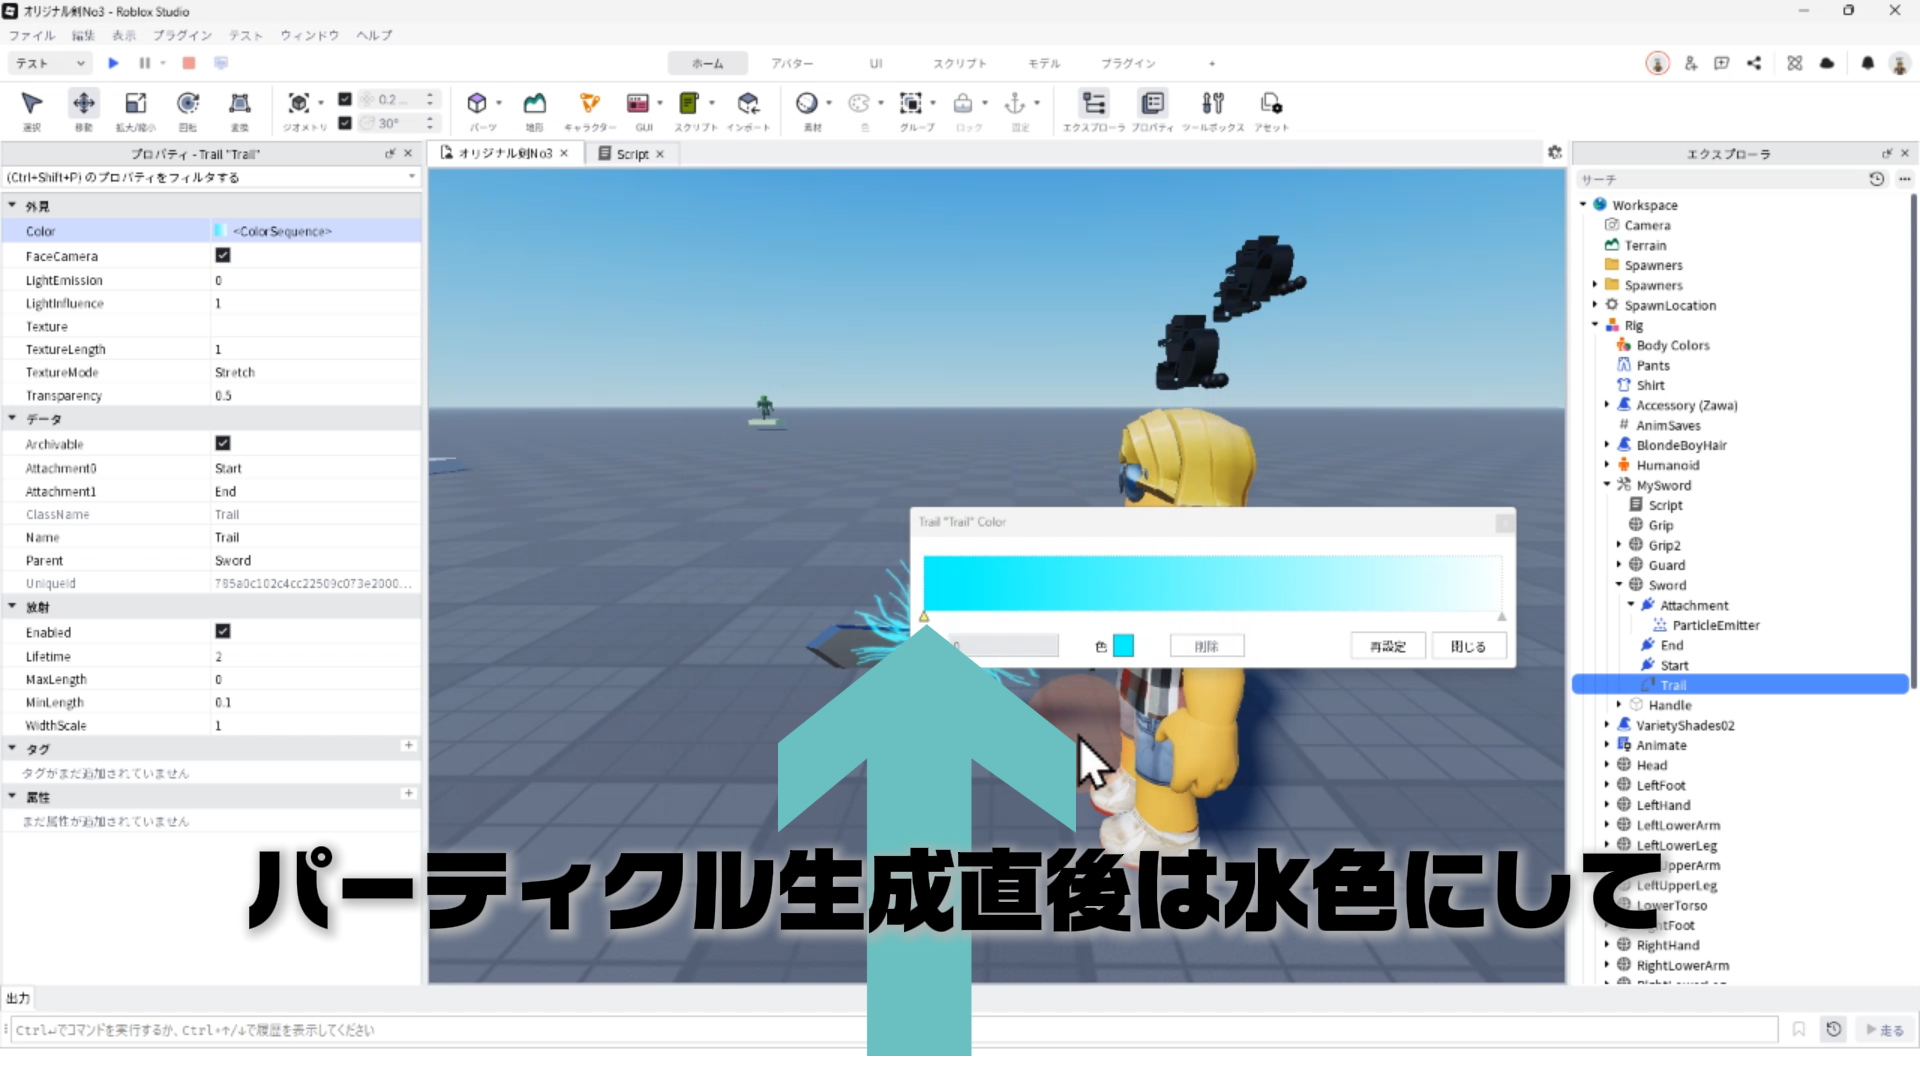Click the Scale tool icon

pyautogui.click(x=135, y=104)
